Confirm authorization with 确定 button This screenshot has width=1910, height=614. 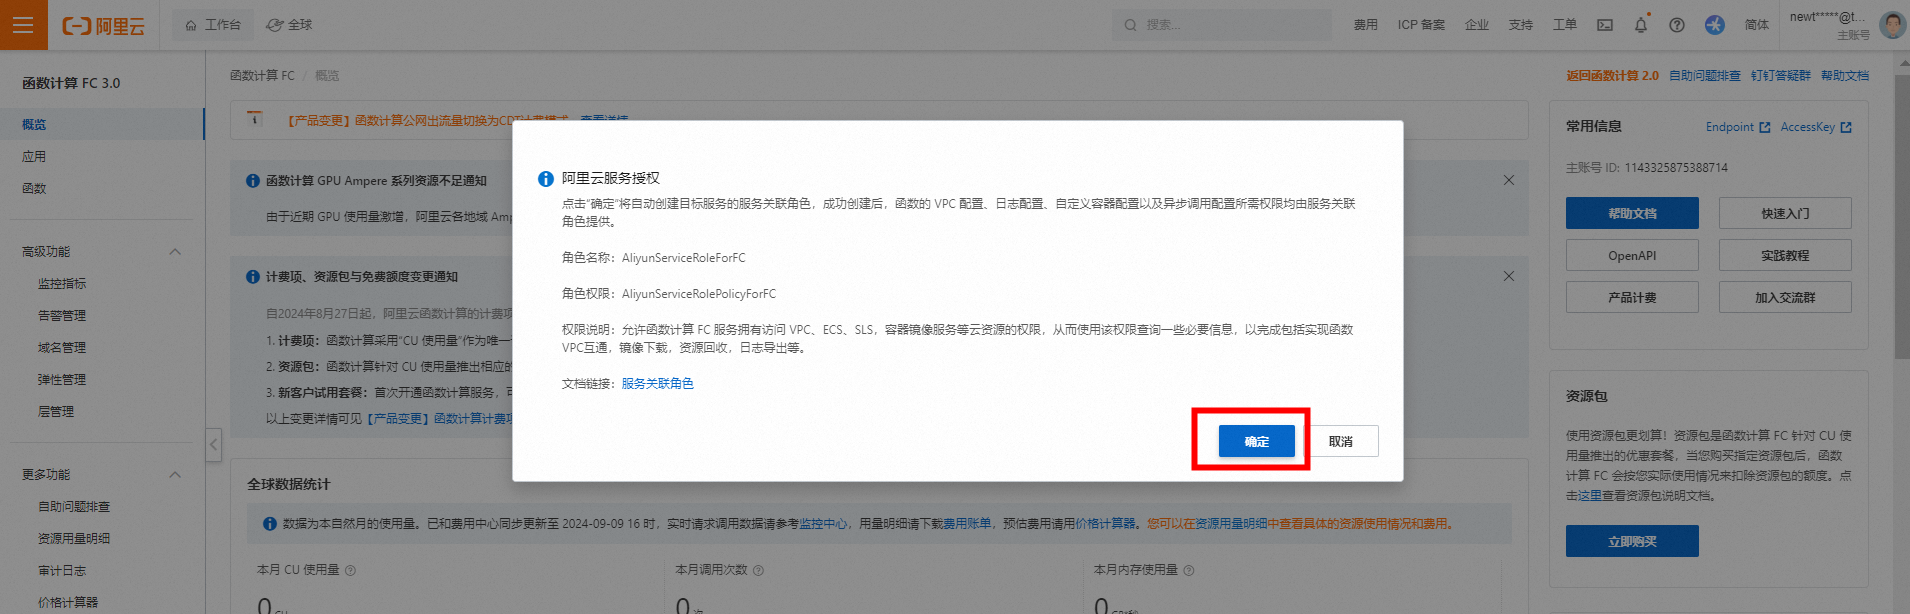point(1257,441)
